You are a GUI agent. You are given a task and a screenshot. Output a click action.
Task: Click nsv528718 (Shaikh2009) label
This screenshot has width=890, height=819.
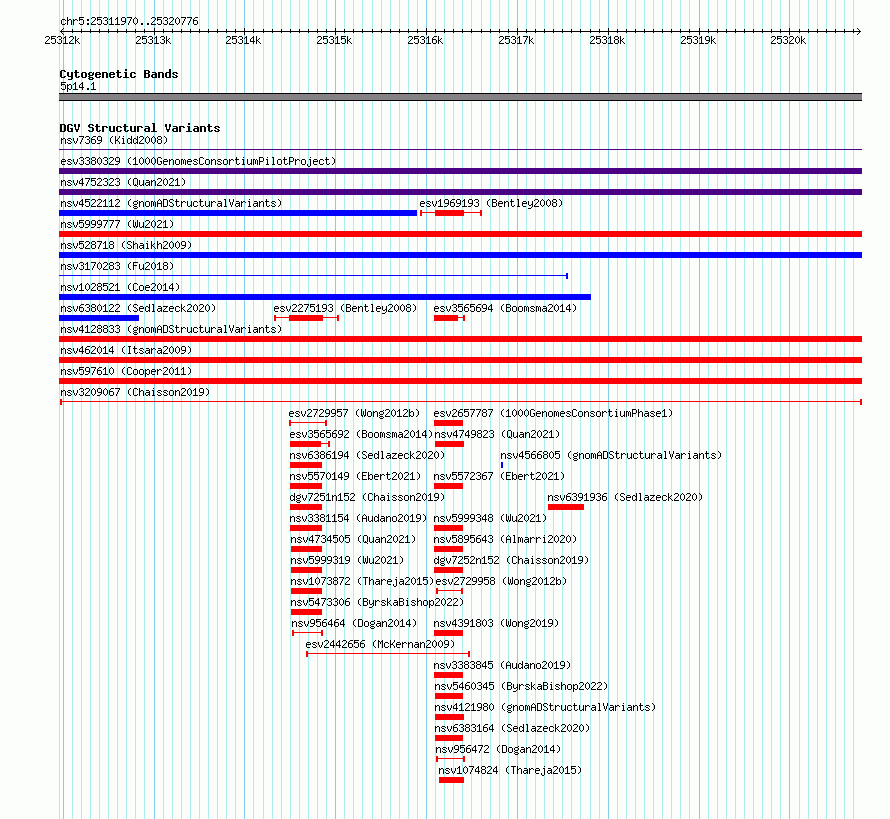pyautogui.click(x=126, y=245)
